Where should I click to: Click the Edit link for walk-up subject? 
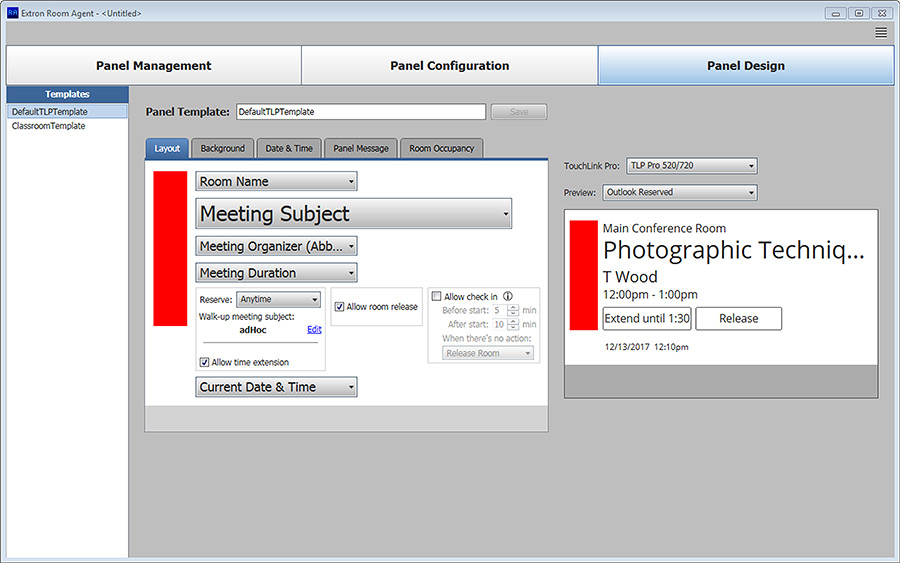314,329
